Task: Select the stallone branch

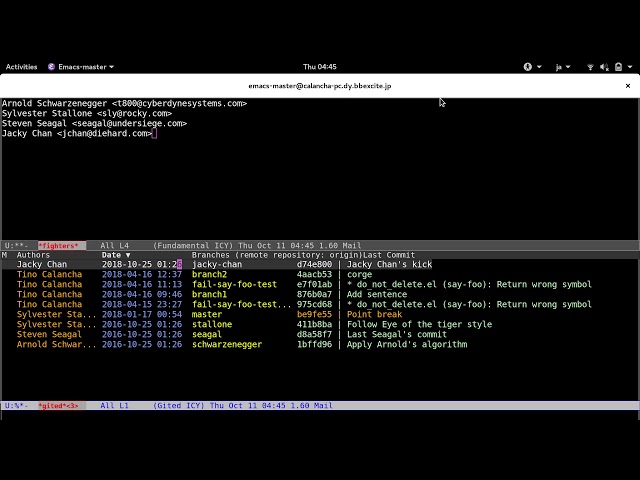Action: (x=212, y=324)
